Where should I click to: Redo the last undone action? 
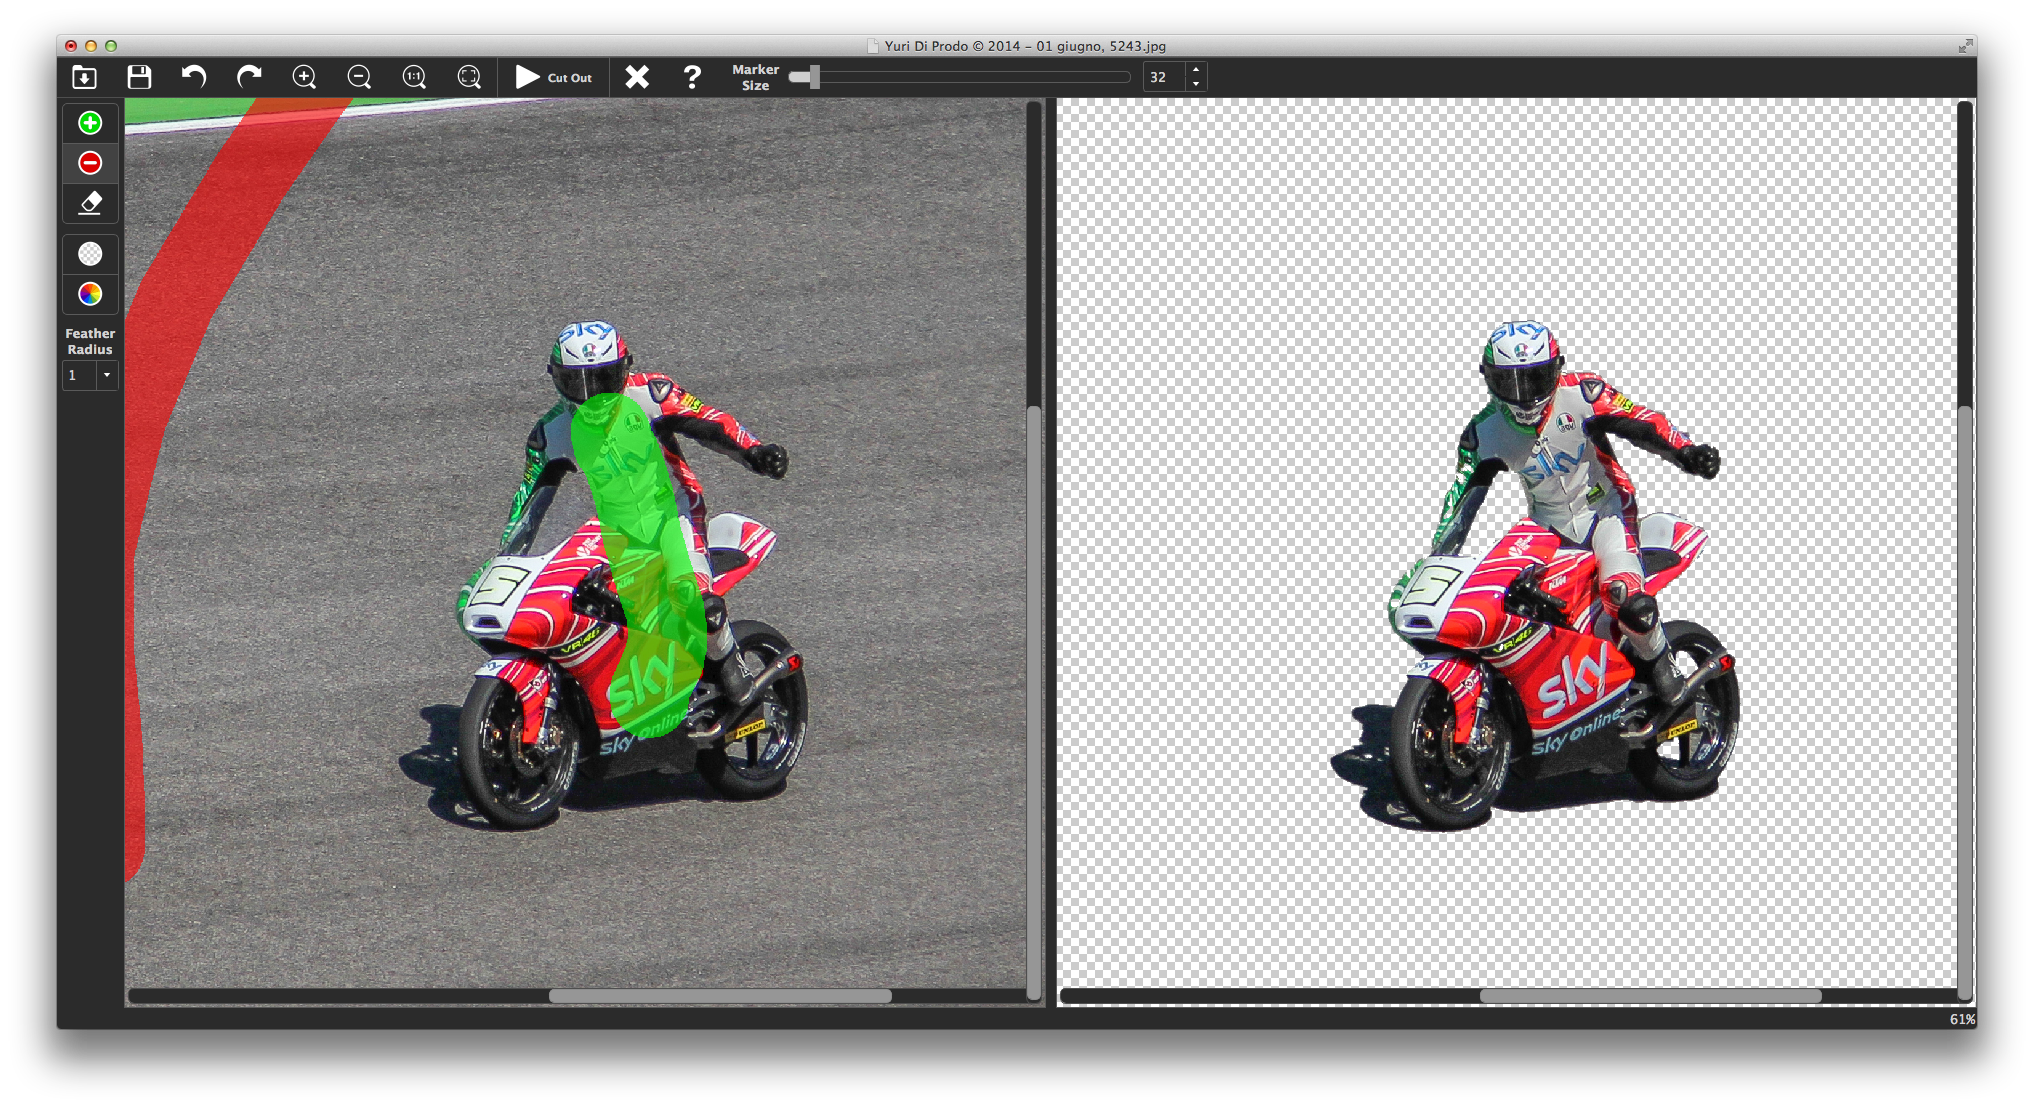point(249,77)
